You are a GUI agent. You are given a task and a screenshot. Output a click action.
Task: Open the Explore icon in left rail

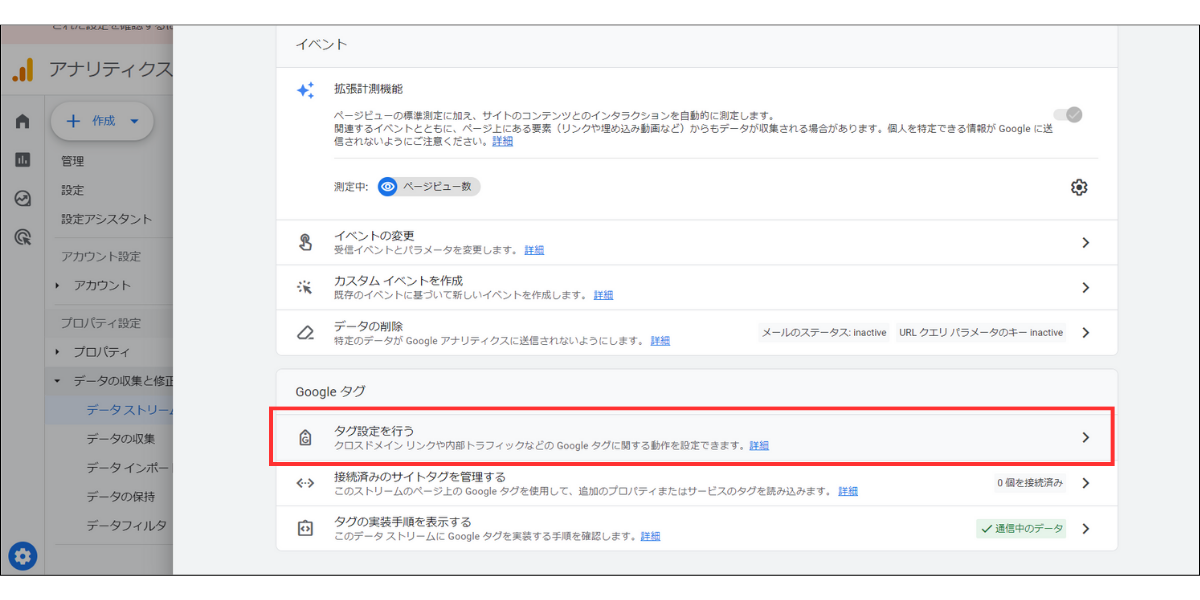pyautogui.click(x=22, y=198)
